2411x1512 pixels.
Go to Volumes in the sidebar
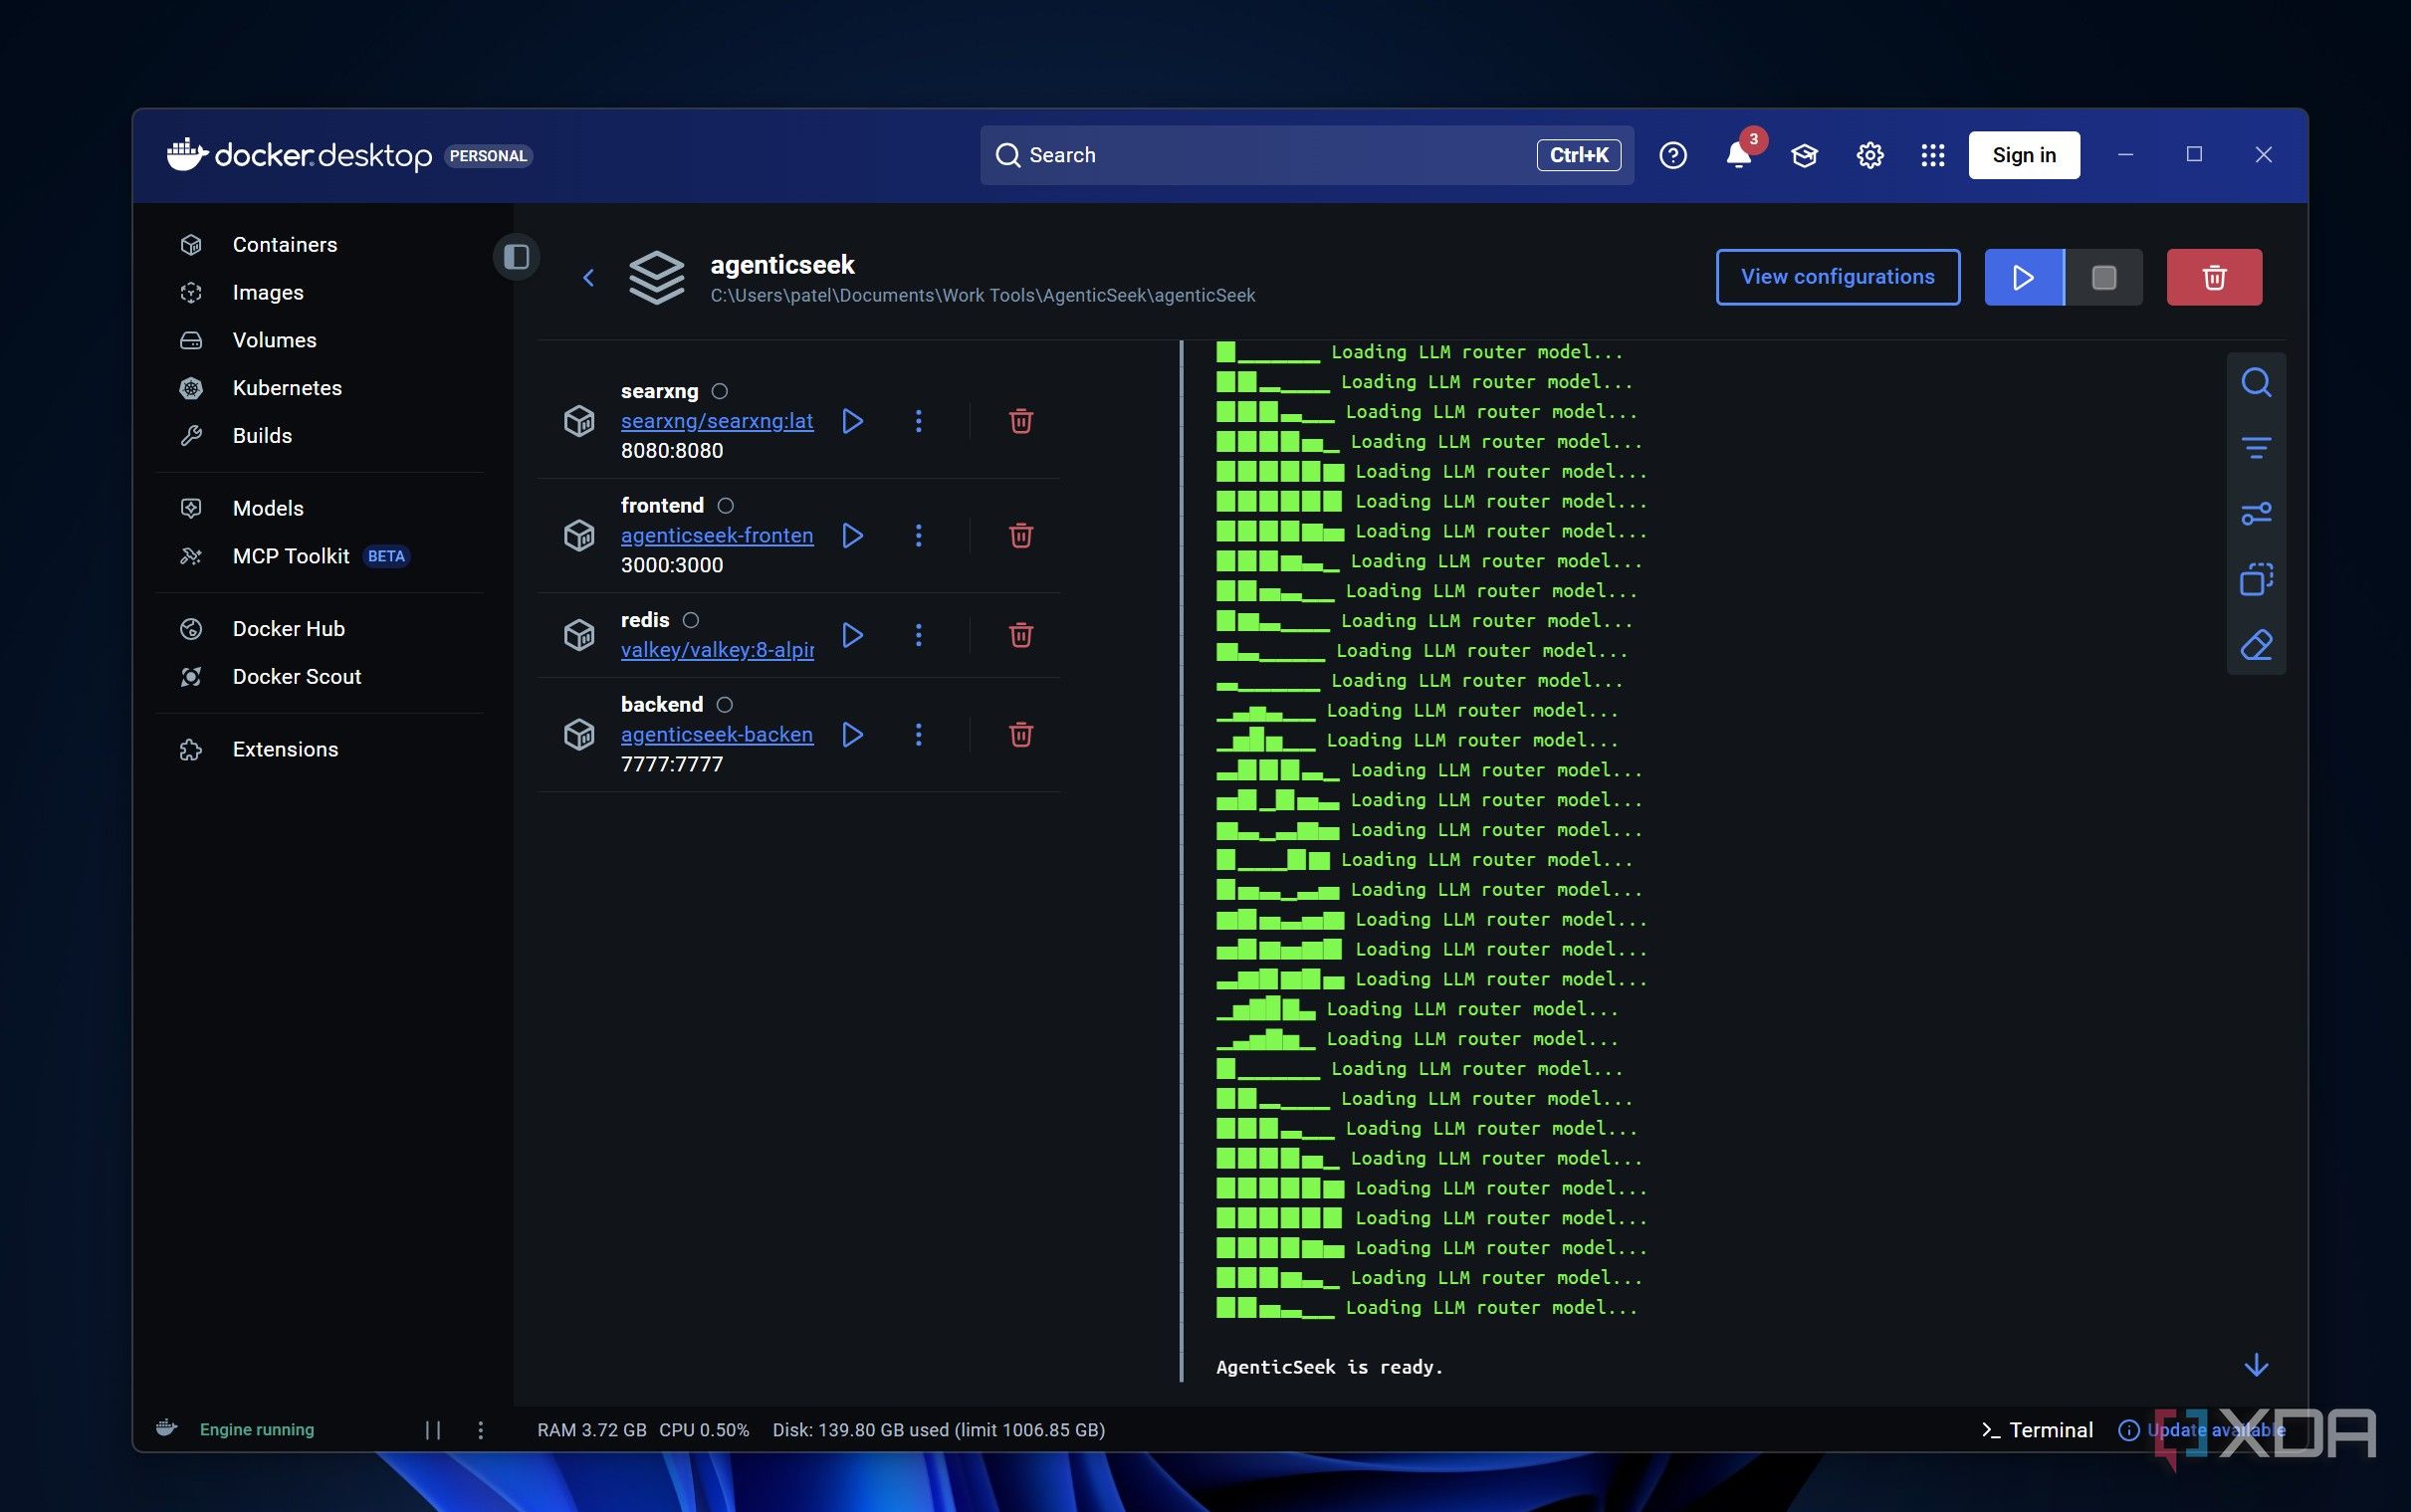pyautogui.click(x=274, y=340)
